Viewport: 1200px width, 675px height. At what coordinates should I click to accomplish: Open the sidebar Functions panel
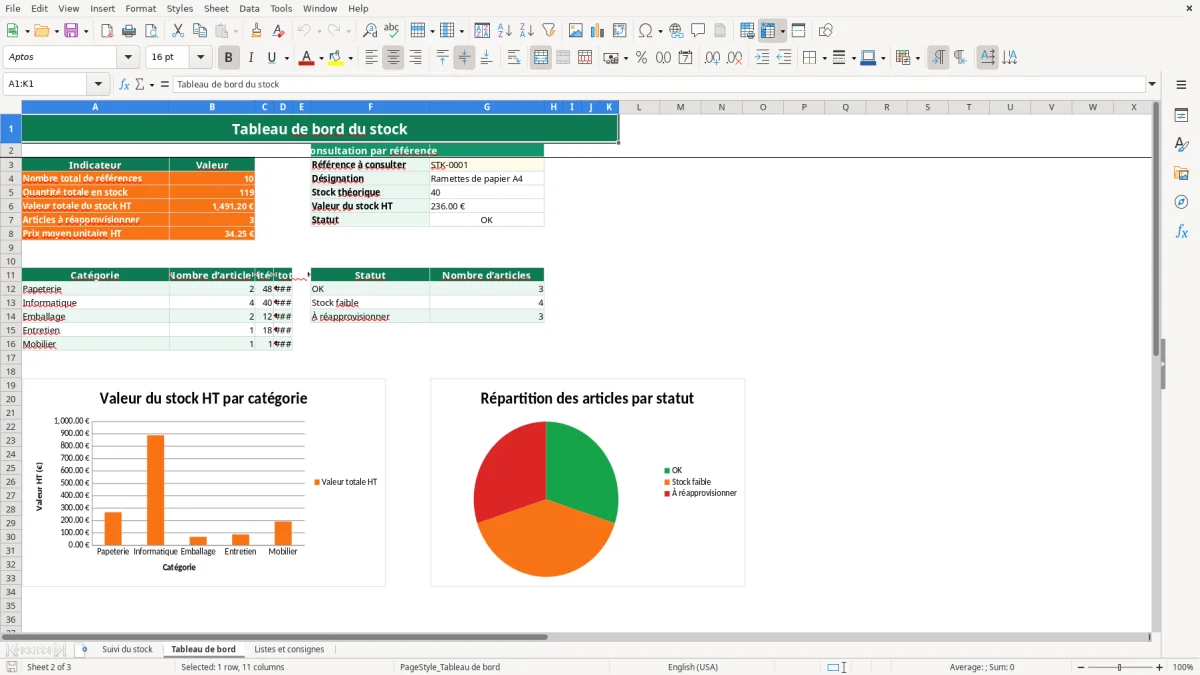(x=1181, y=232)
